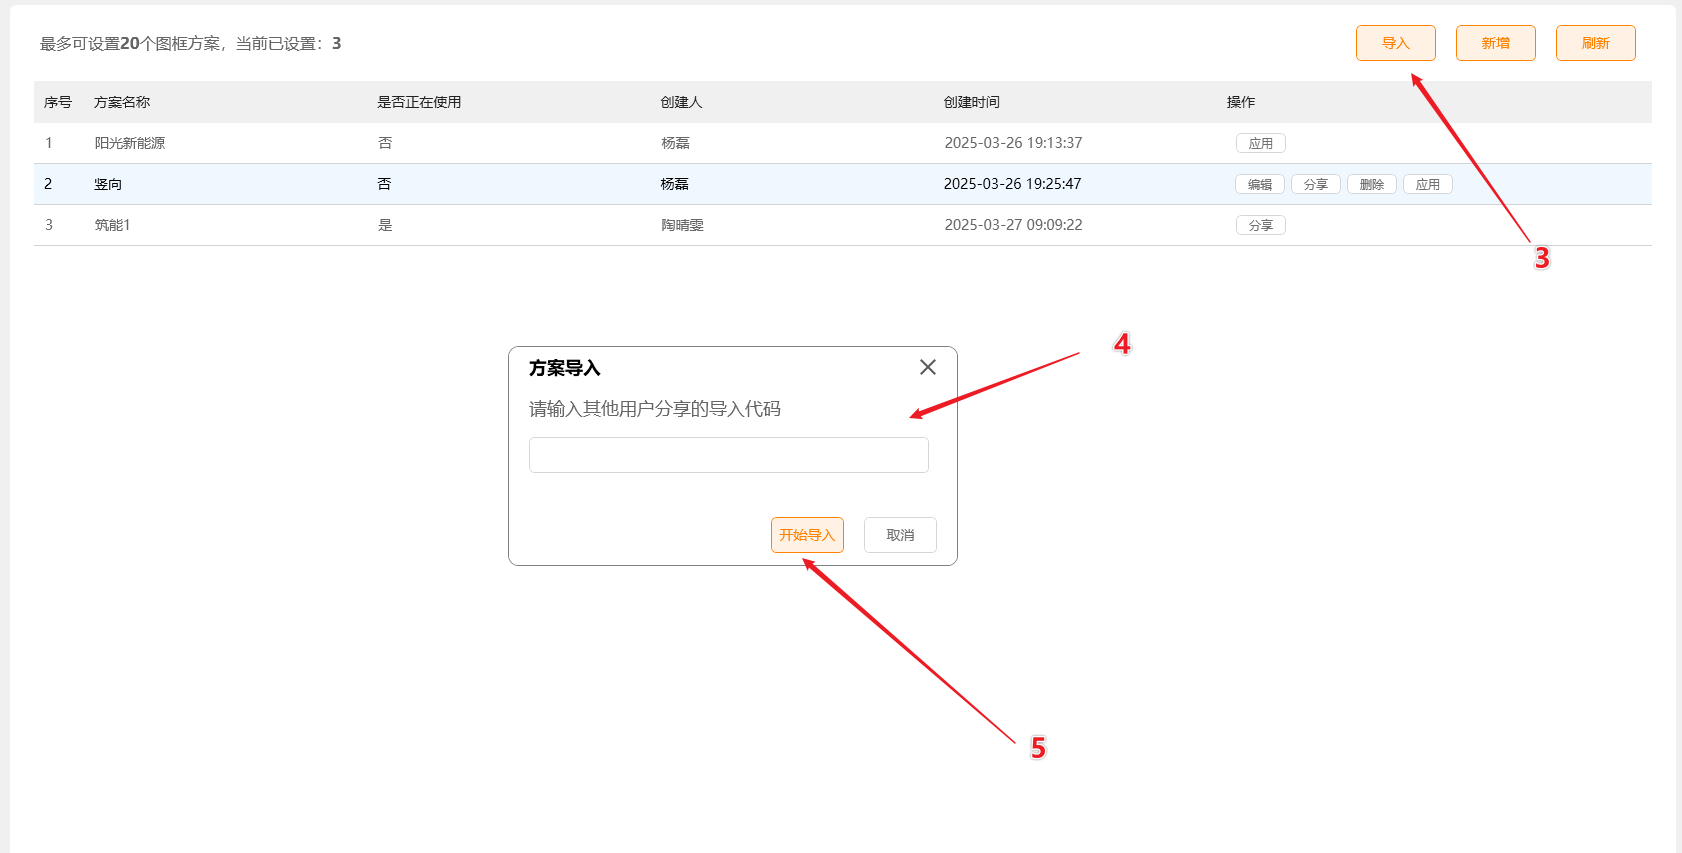Image resolution: width=1682 pixels, height=853 pixels.
Task: Delete the 竖向 scheme with 删除
Action: (1371, 184)
